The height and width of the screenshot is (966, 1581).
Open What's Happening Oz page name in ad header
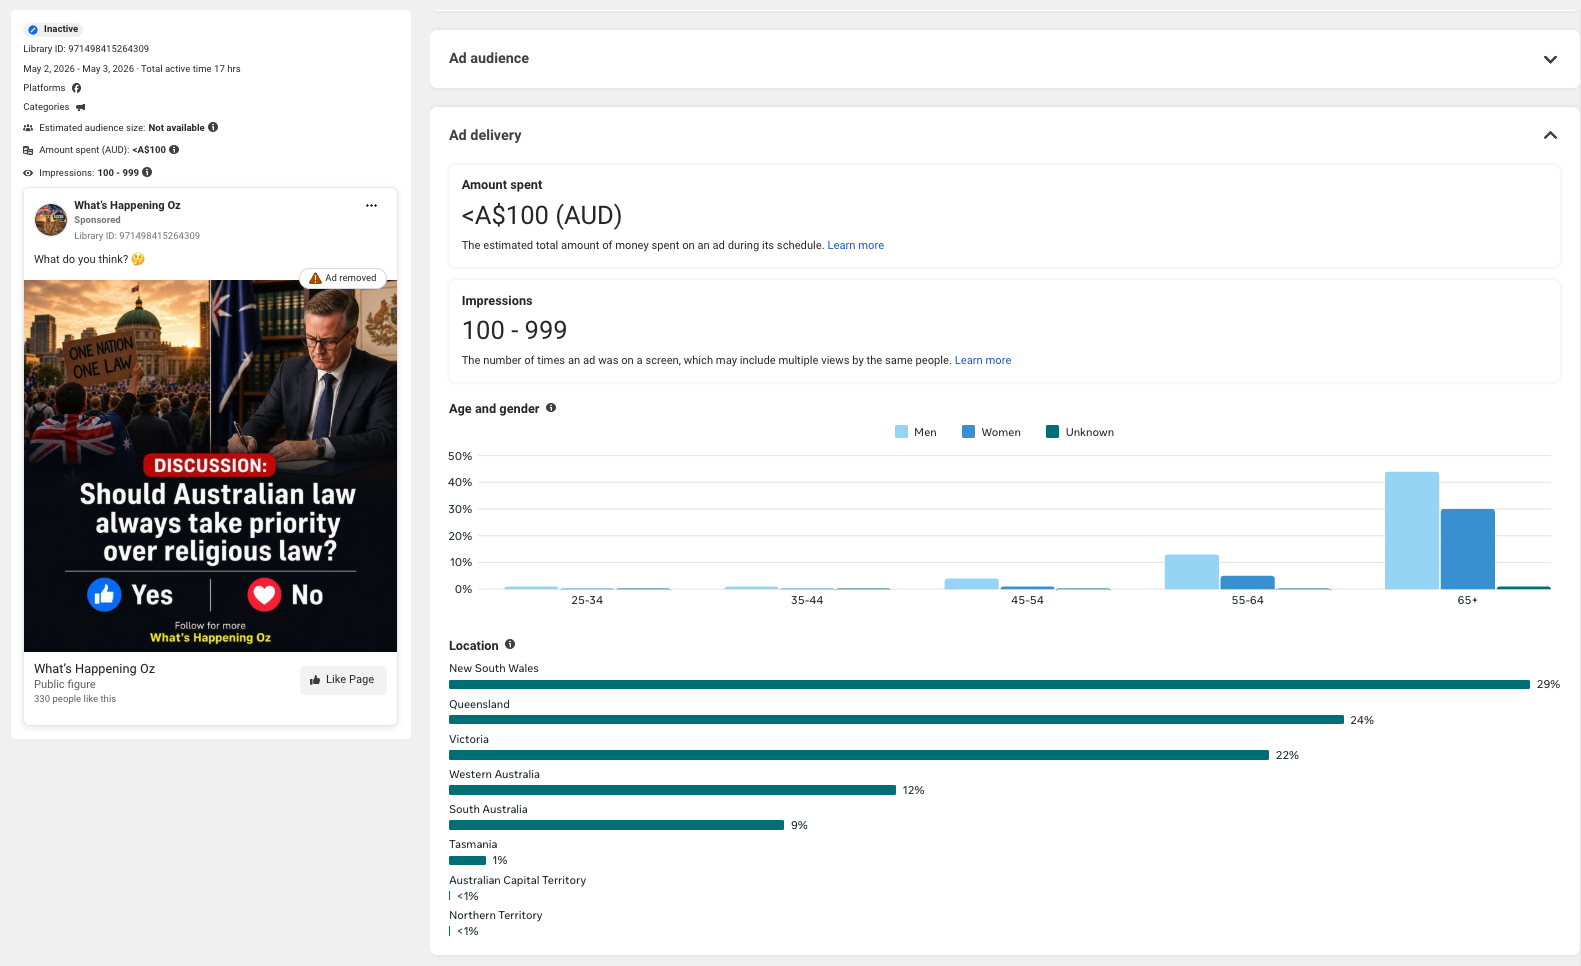127,205
